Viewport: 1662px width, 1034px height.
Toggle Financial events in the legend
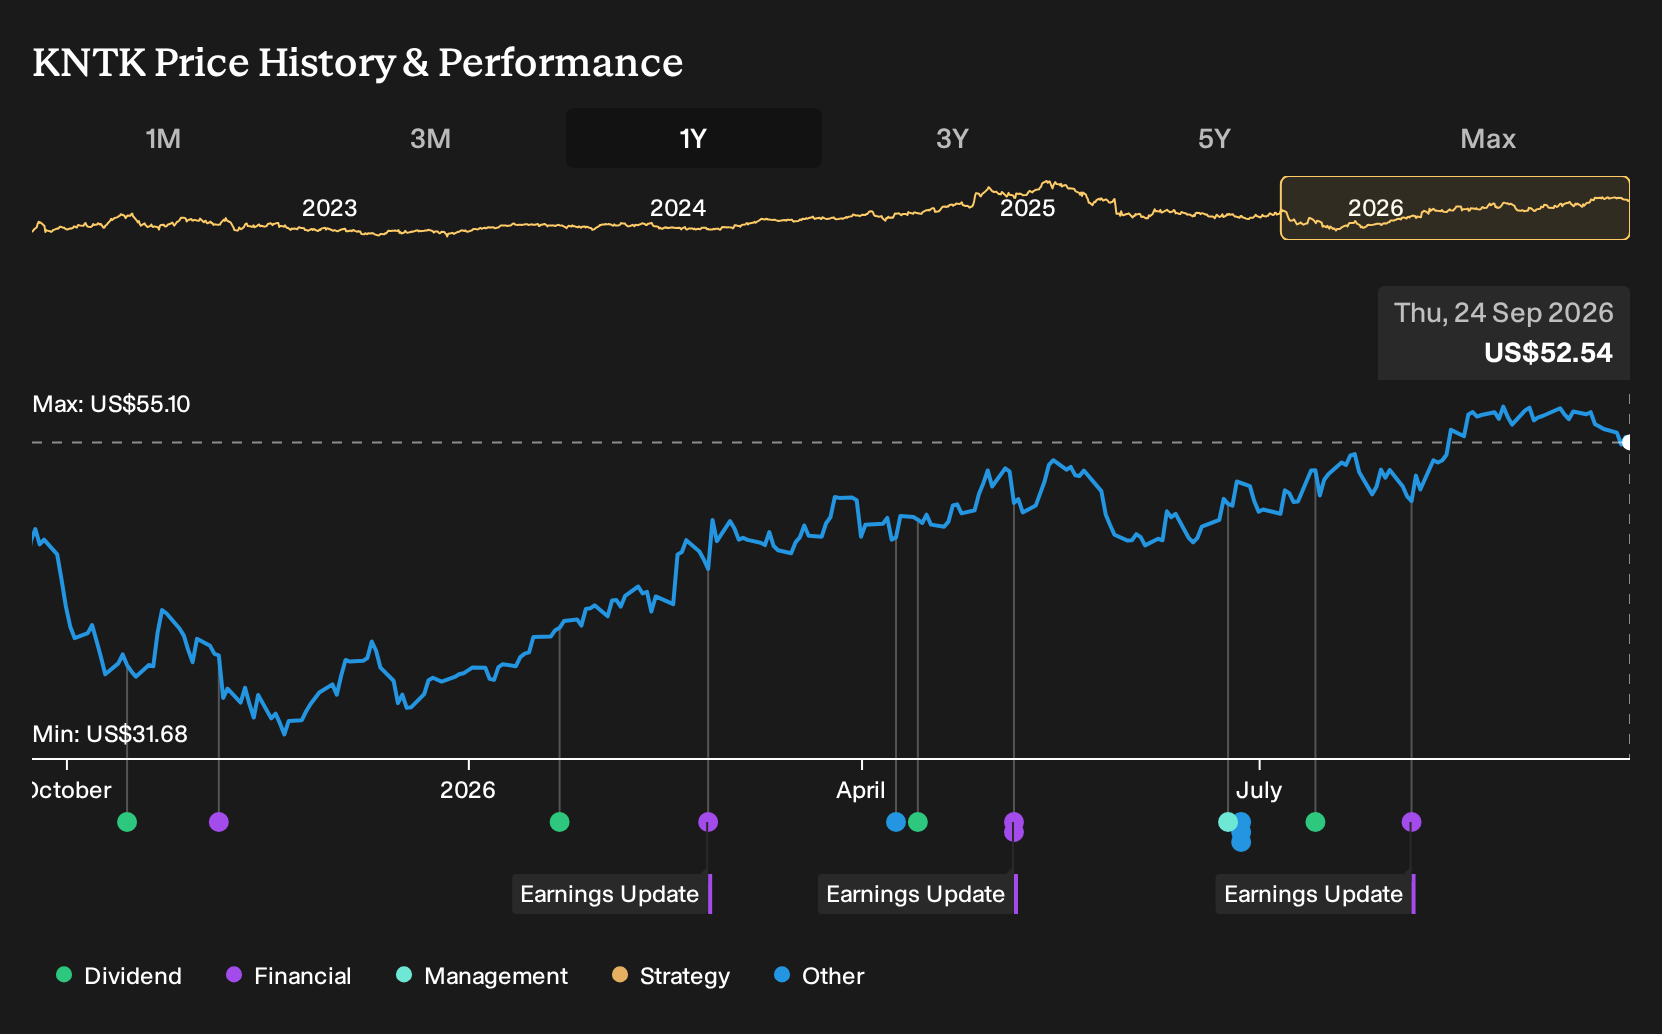[x=289, y=976]
